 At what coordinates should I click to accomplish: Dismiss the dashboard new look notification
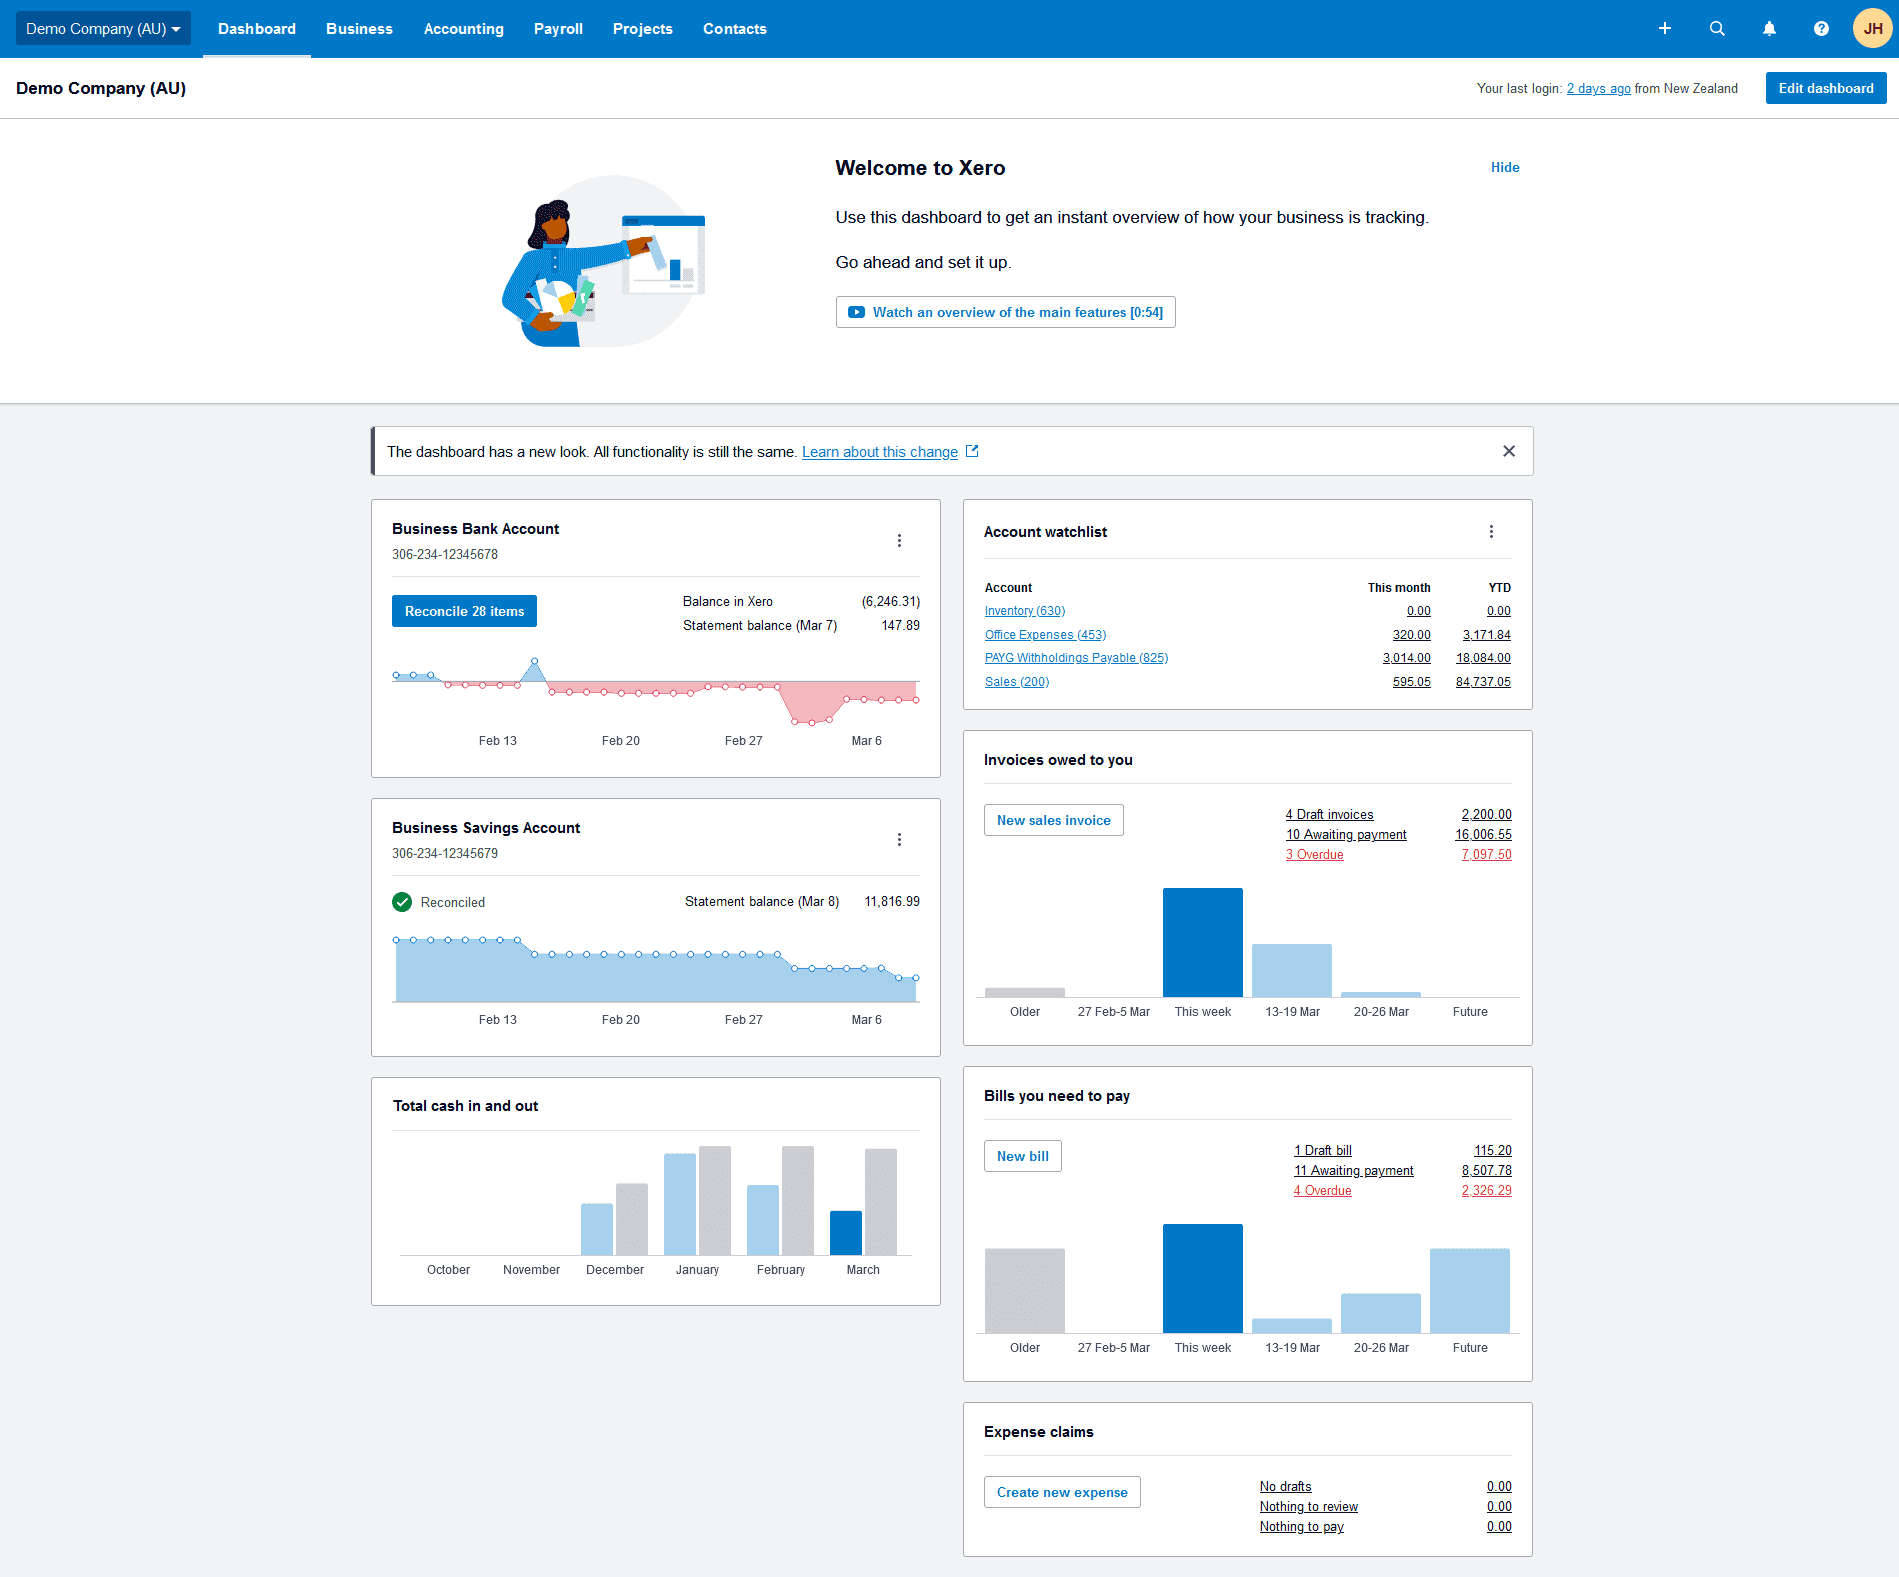tap(1508, 451)
